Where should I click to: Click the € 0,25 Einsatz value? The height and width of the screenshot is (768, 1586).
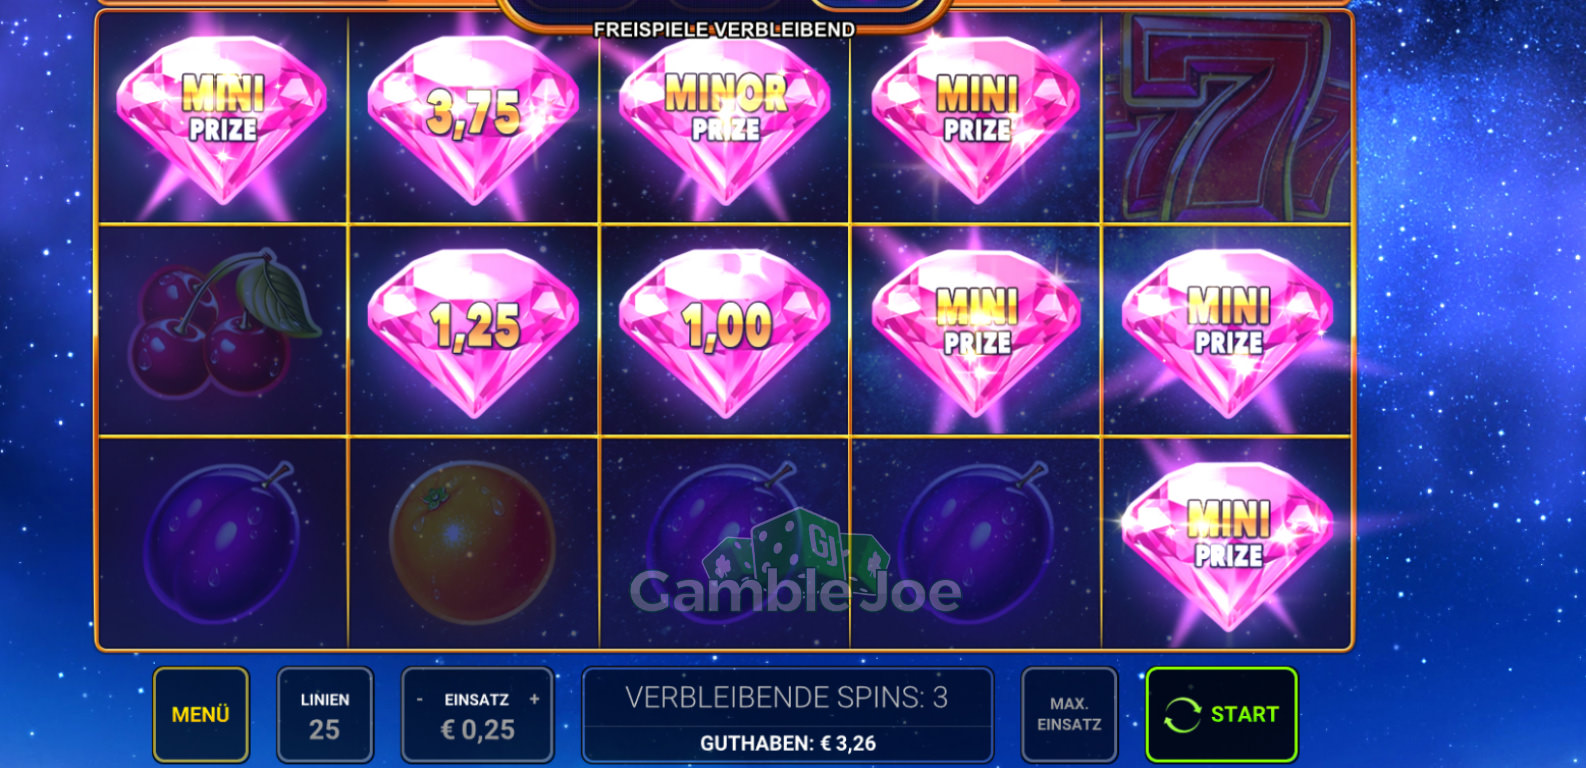pos(477,730)
